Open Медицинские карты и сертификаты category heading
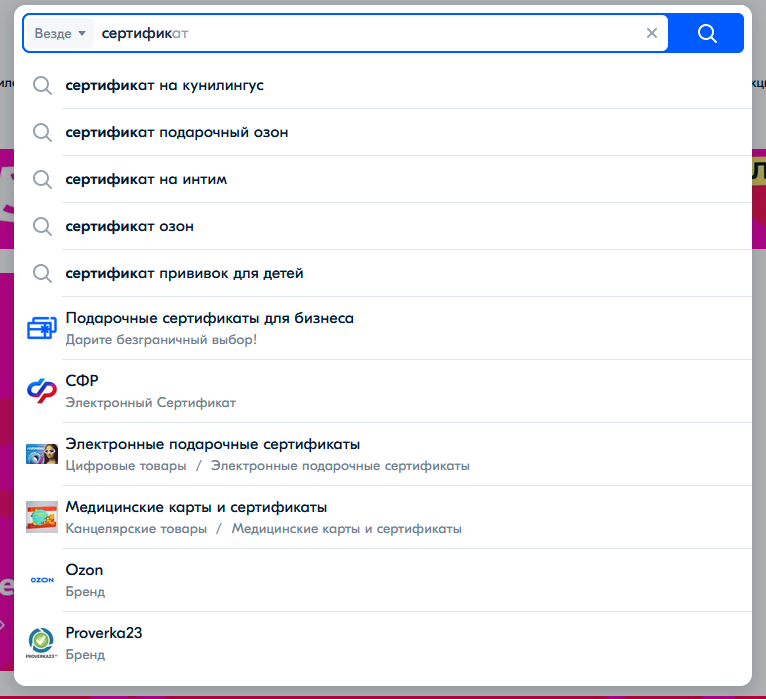 click(196, 507)
